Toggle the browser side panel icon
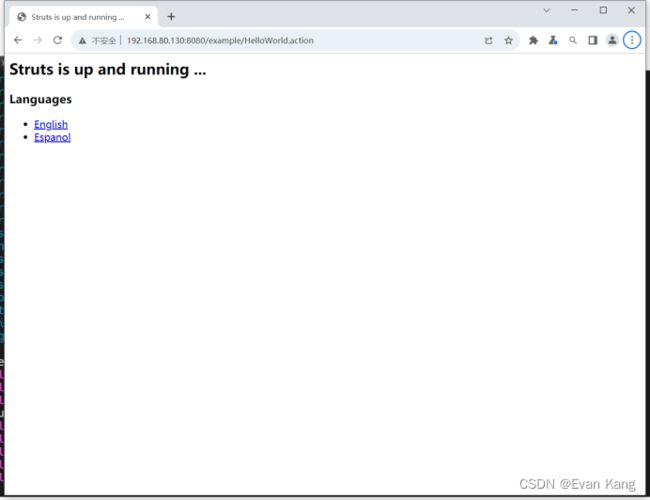 [x=593, y=40]
